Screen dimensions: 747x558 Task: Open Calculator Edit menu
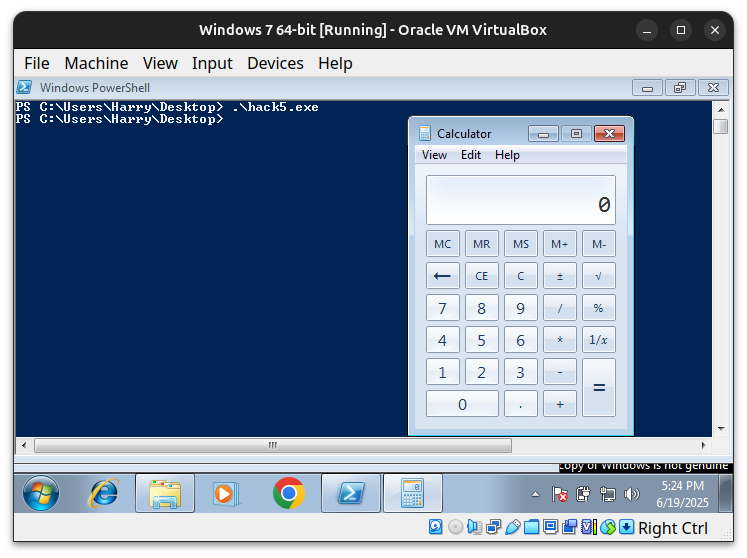pyautogui.click(x=471, y=155)
